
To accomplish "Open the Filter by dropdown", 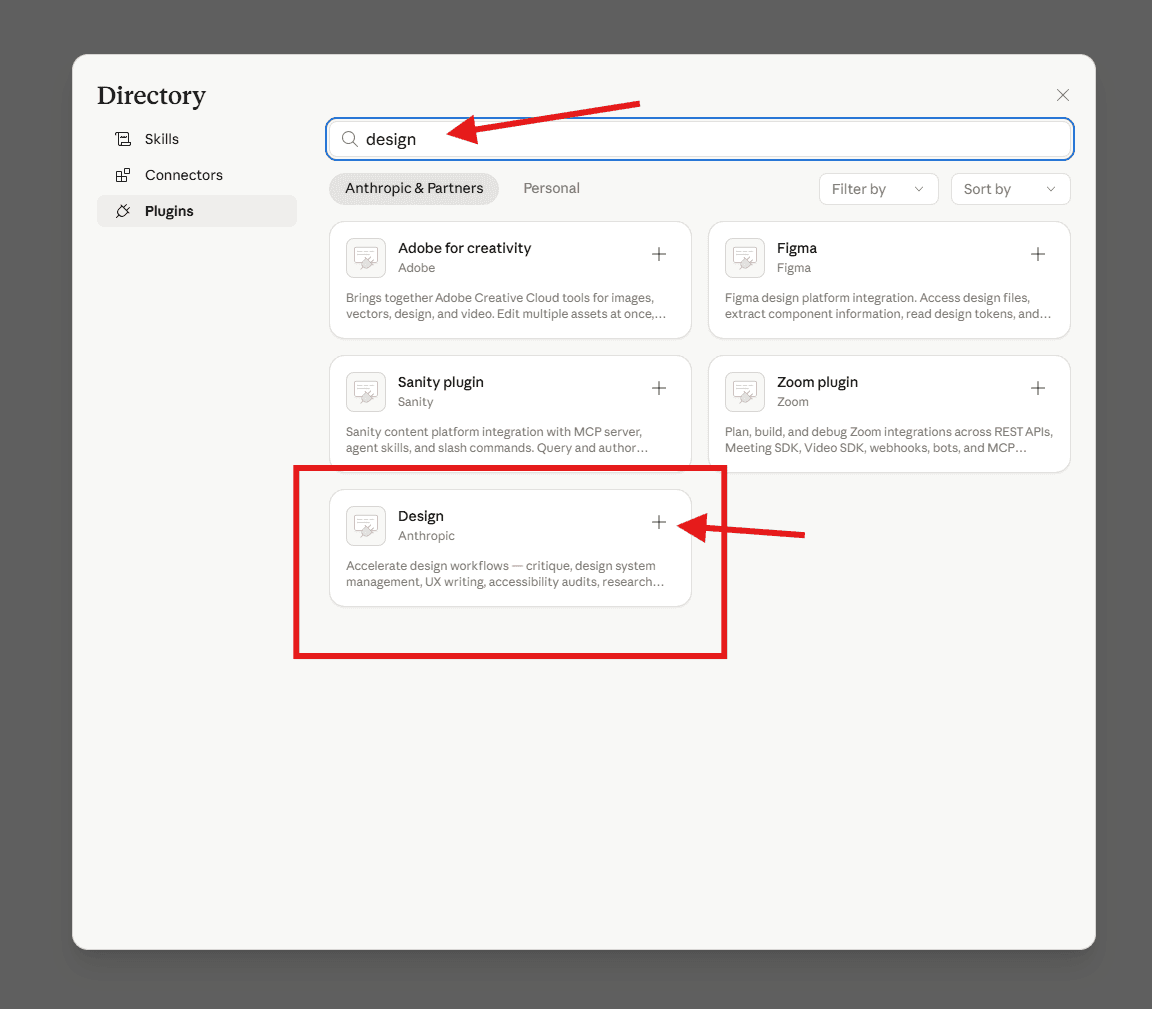I will [878, 189].
